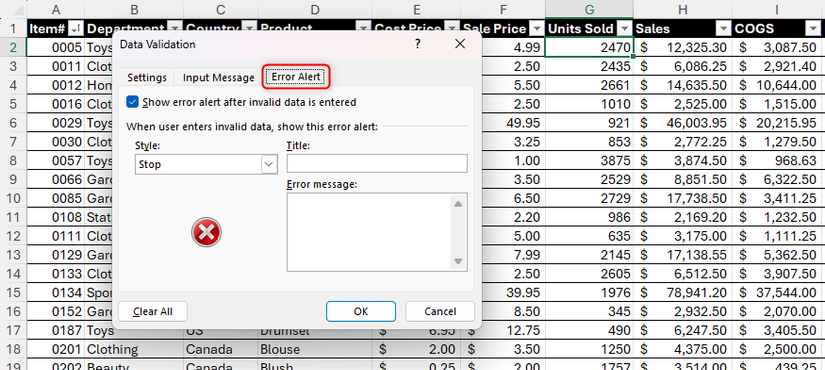
Task: Click the Cancel button
Action: 440,311
